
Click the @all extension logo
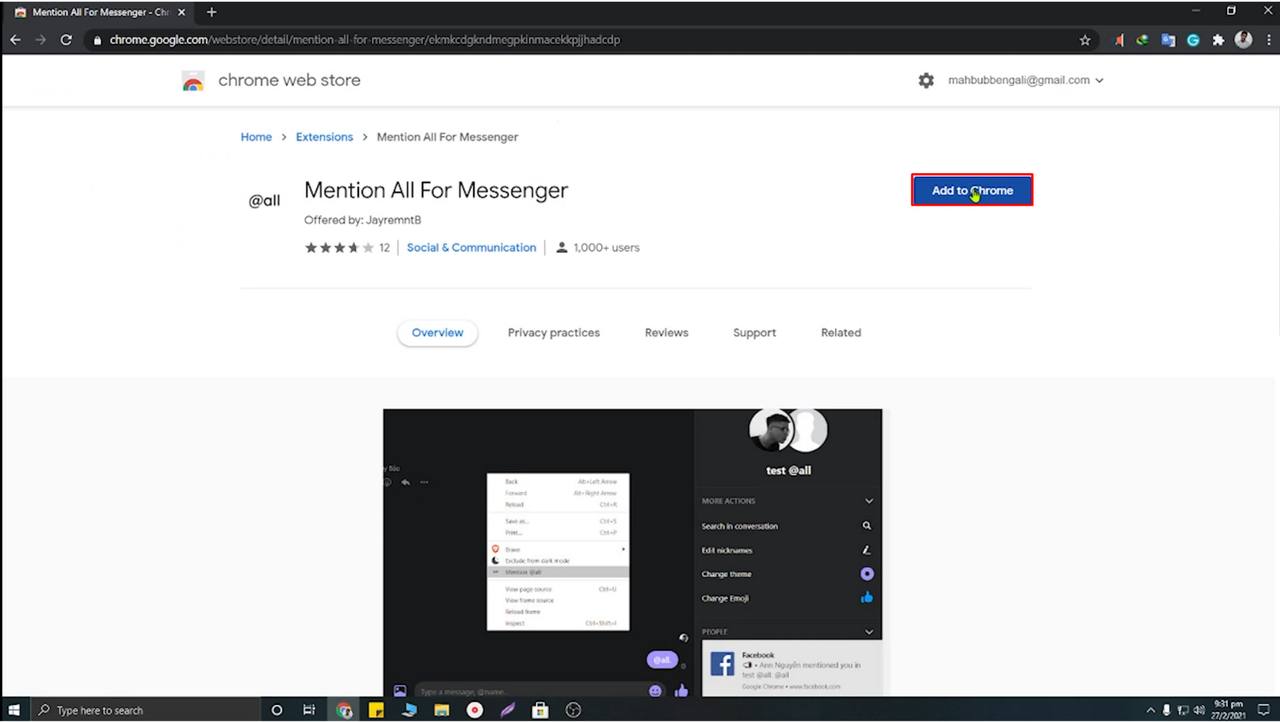264,201
